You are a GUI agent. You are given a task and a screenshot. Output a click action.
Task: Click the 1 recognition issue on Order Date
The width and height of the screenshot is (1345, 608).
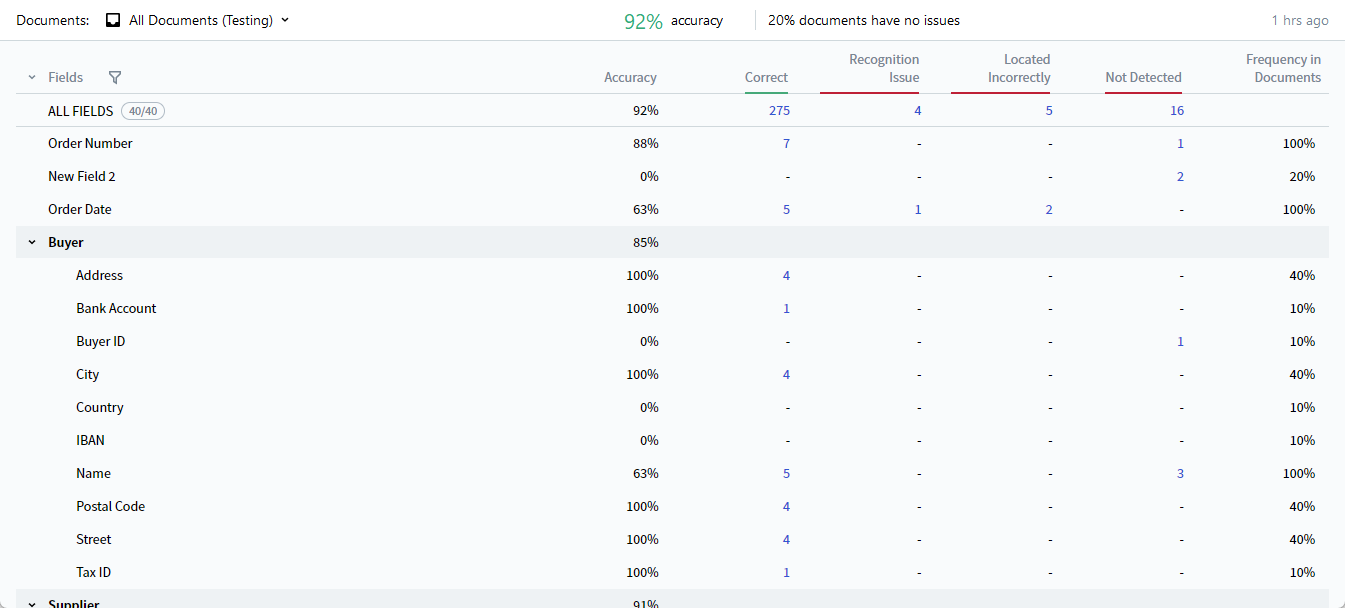click(x=918, y=209)
